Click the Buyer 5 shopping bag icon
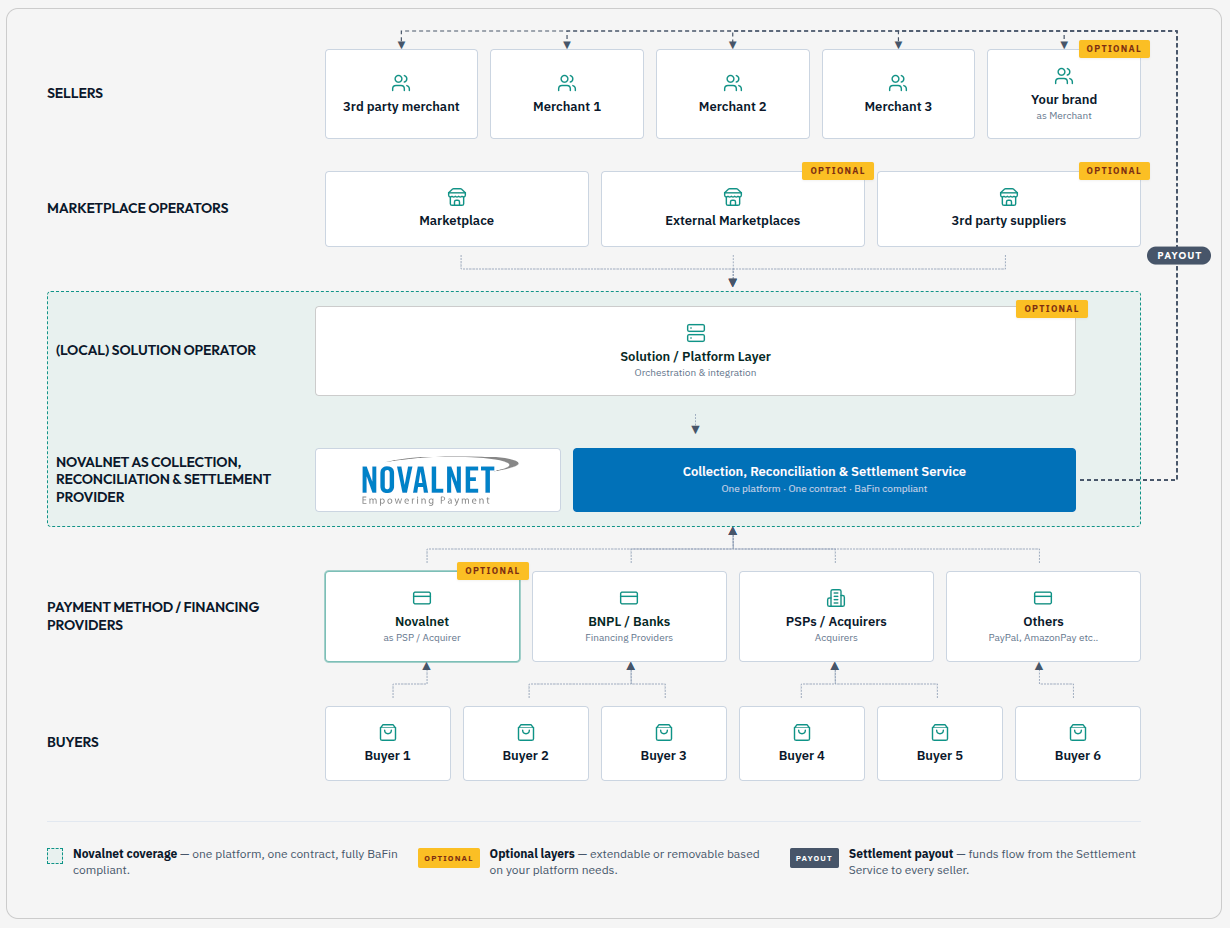Viewport: 1230px width, 928px height. tap(940, 733)
